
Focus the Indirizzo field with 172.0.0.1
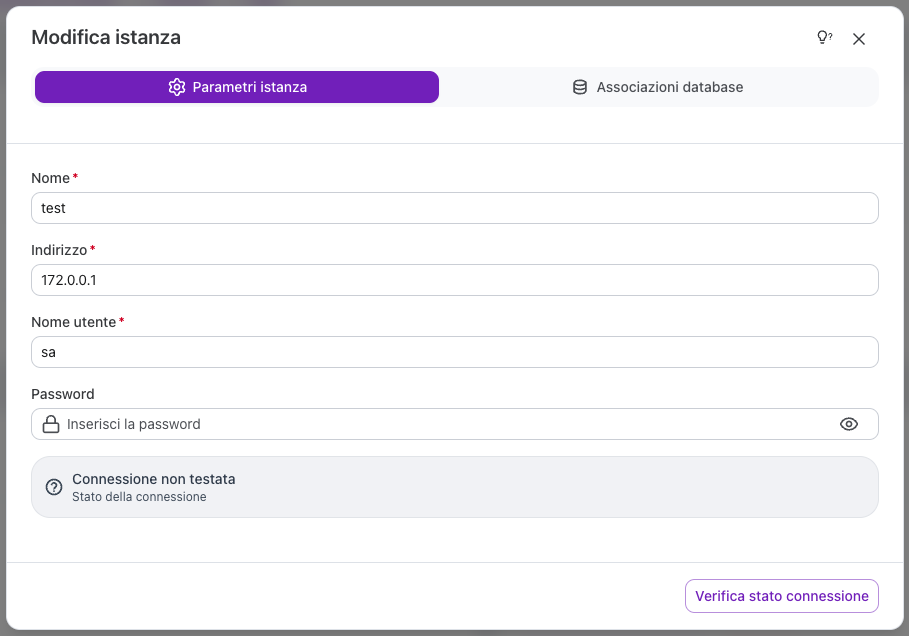(454, 280)
